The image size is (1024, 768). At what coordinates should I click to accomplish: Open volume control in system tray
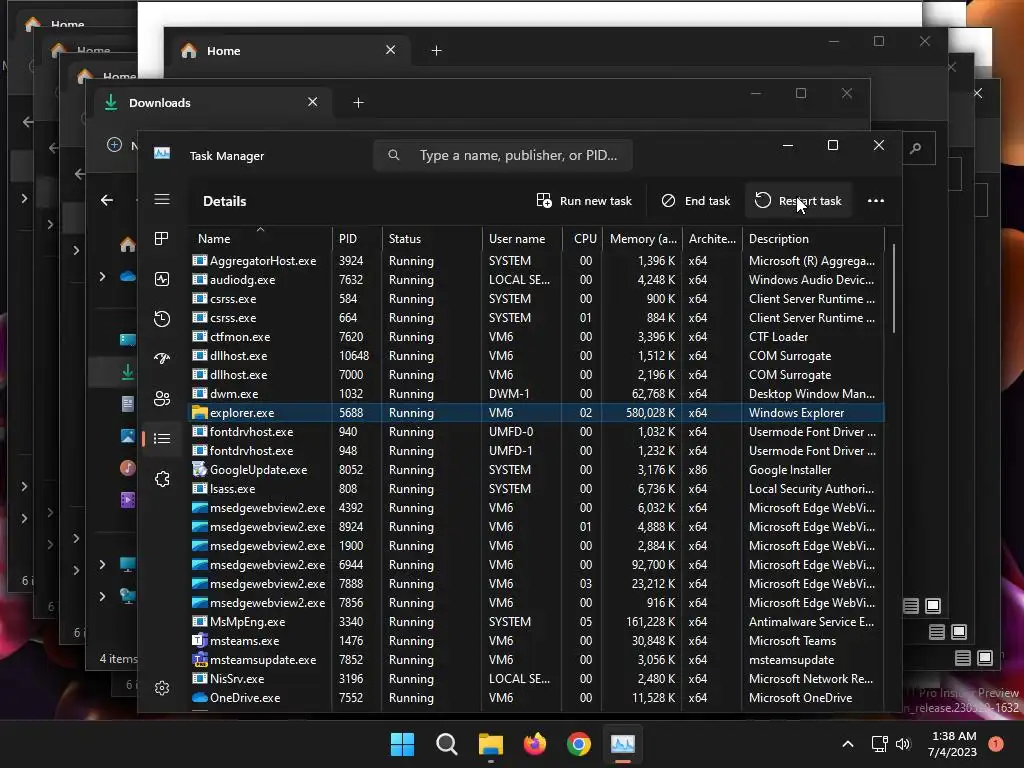click(903, 744)
